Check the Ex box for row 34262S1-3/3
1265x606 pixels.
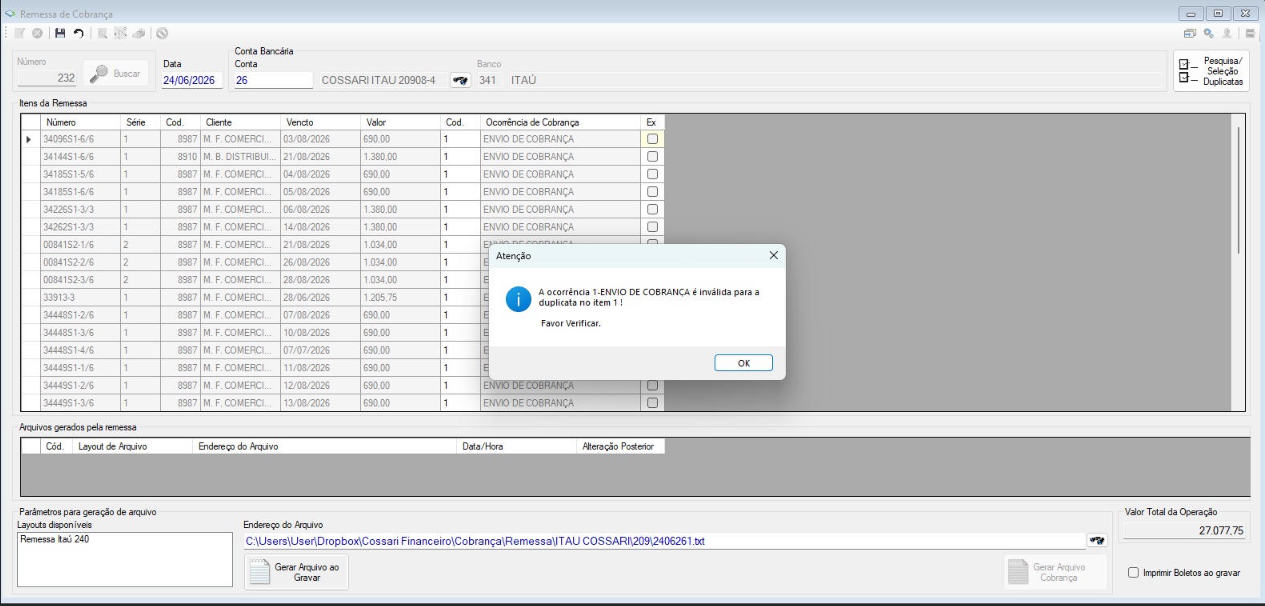pyautogui.click(x=652, y=227)
